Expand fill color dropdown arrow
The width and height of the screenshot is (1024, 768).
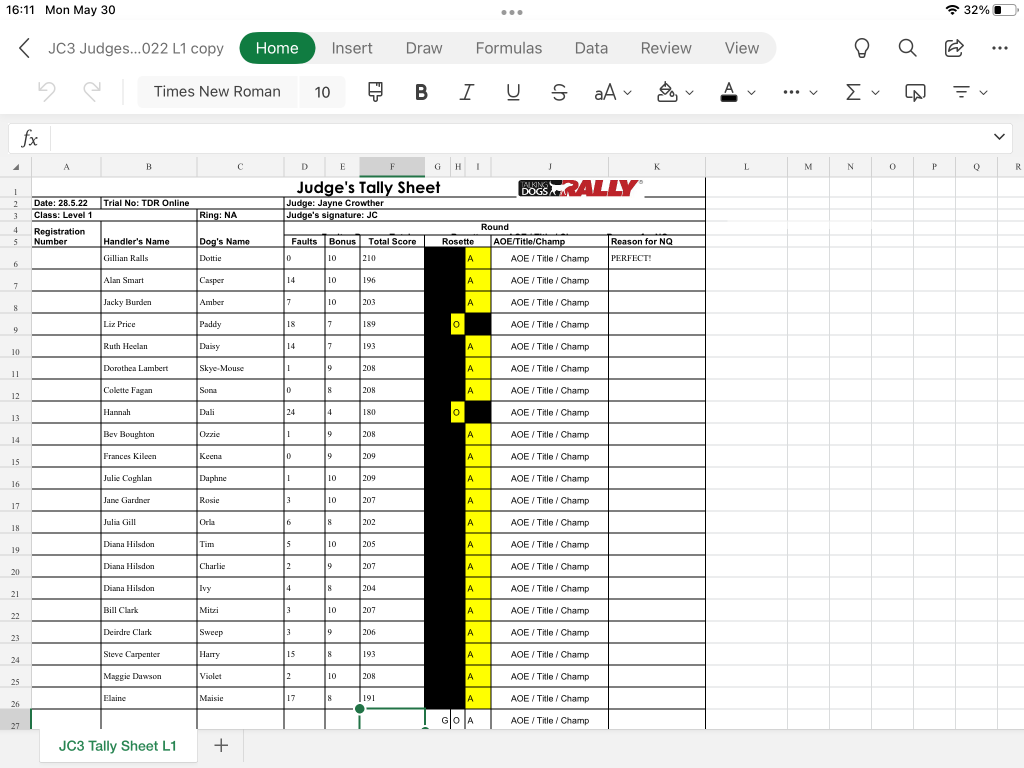(x=689, y=93)
